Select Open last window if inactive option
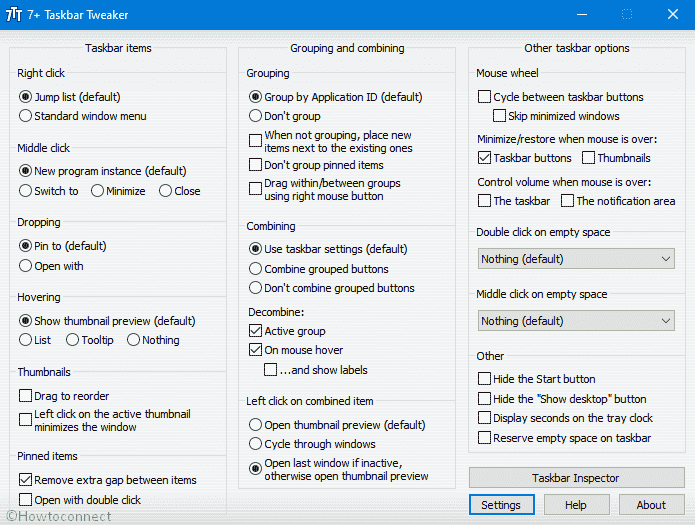695x525 pixels. (x=255, y=469)
